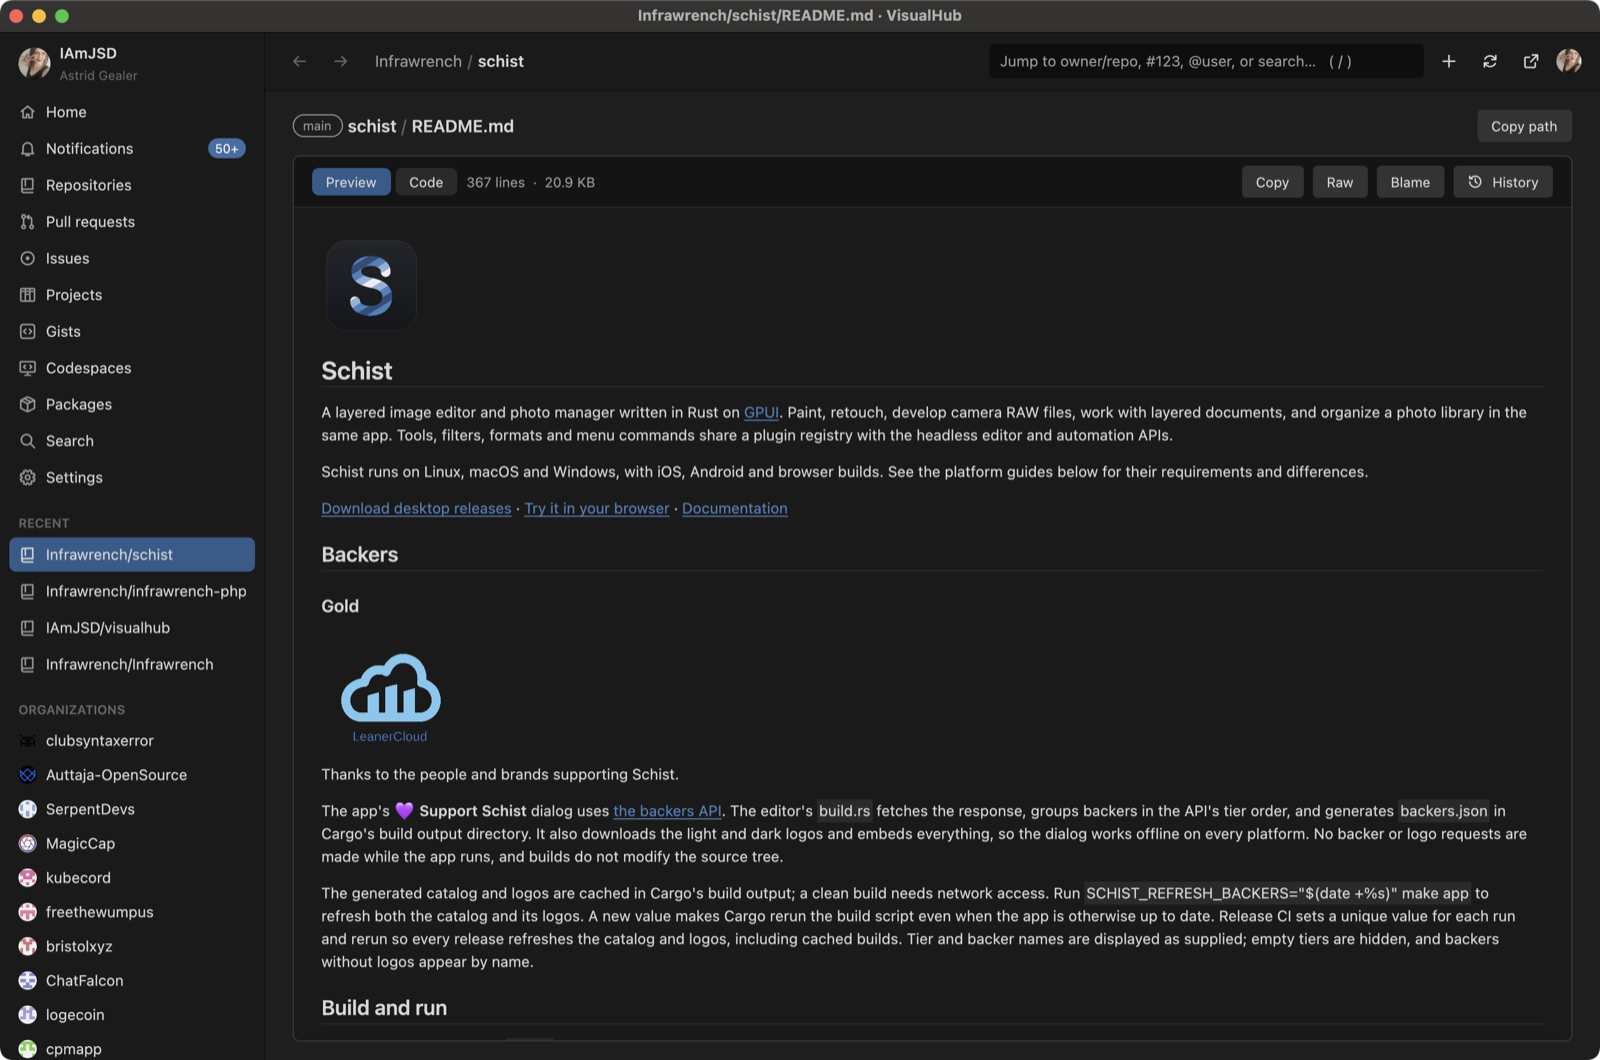Go forward using the right arrow icon
The height and width of the screenshot is (1060, 1600).
click(341, 61)
